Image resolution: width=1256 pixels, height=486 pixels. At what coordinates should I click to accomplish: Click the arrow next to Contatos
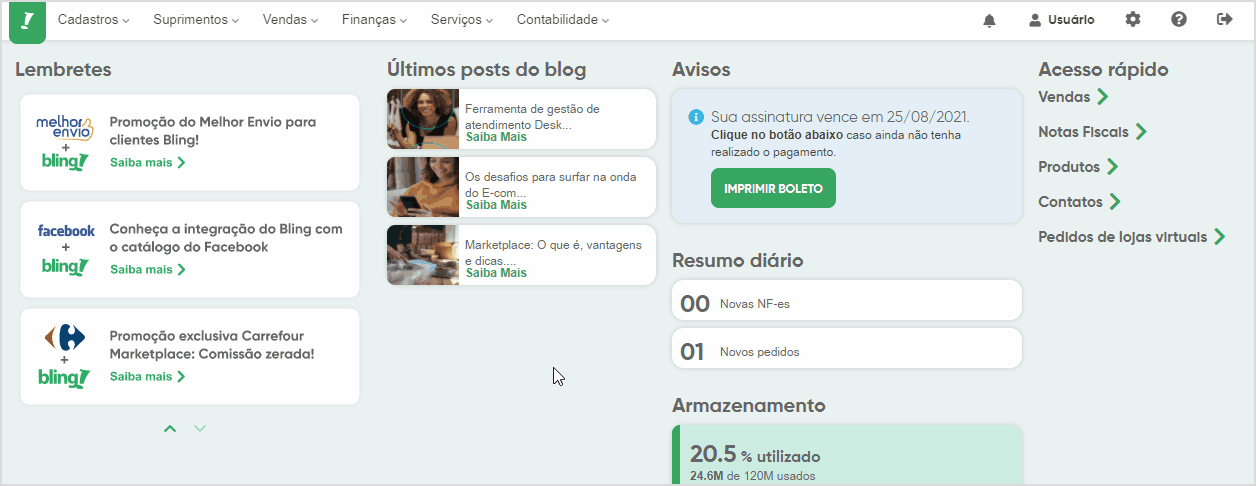[x=1115, y=202]
